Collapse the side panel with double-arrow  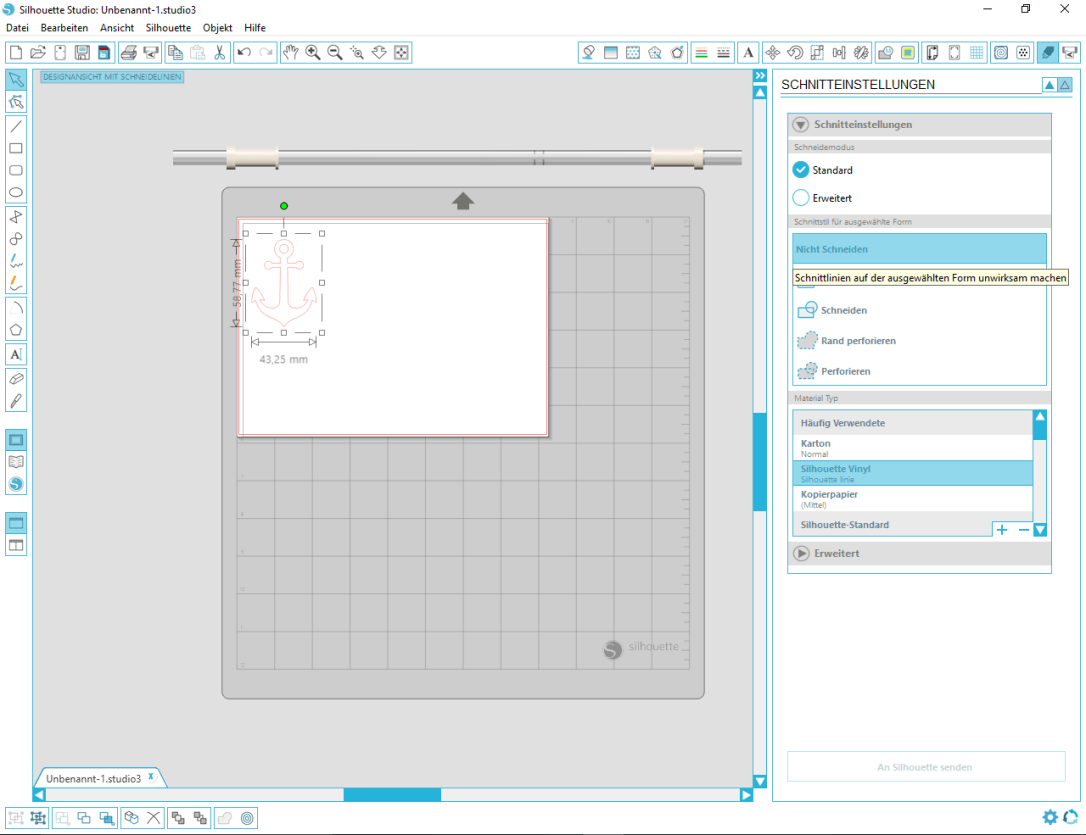(759, 76)
